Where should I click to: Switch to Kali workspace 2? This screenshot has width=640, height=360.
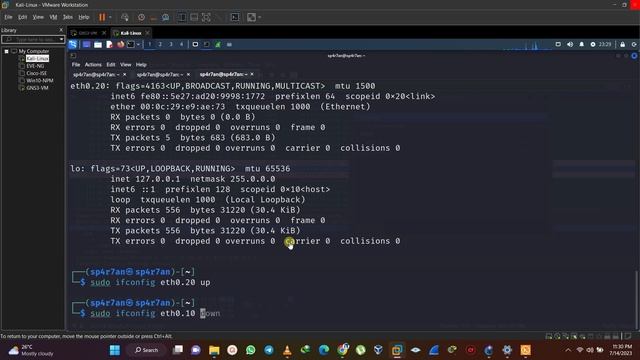point(160,44)
